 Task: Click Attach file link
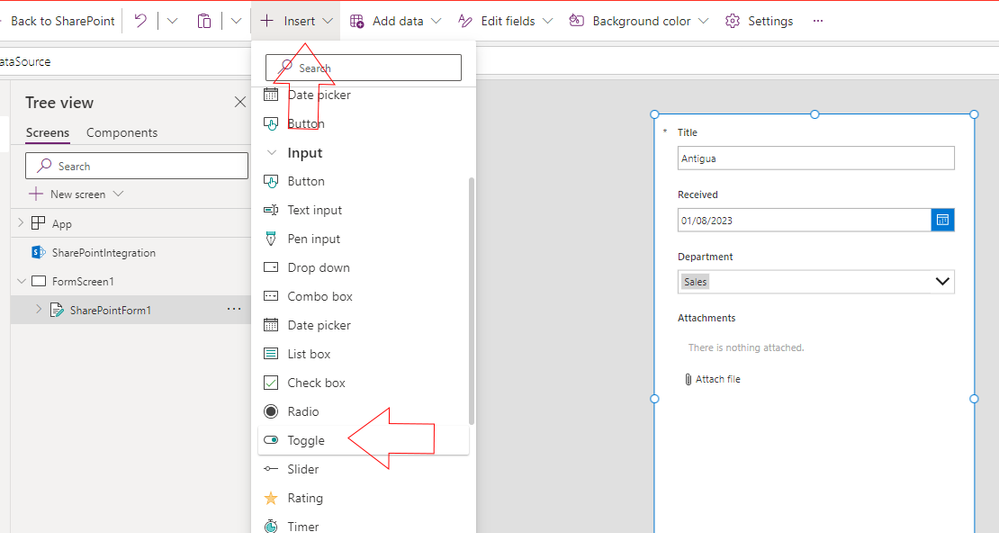(x=712, y=379)
